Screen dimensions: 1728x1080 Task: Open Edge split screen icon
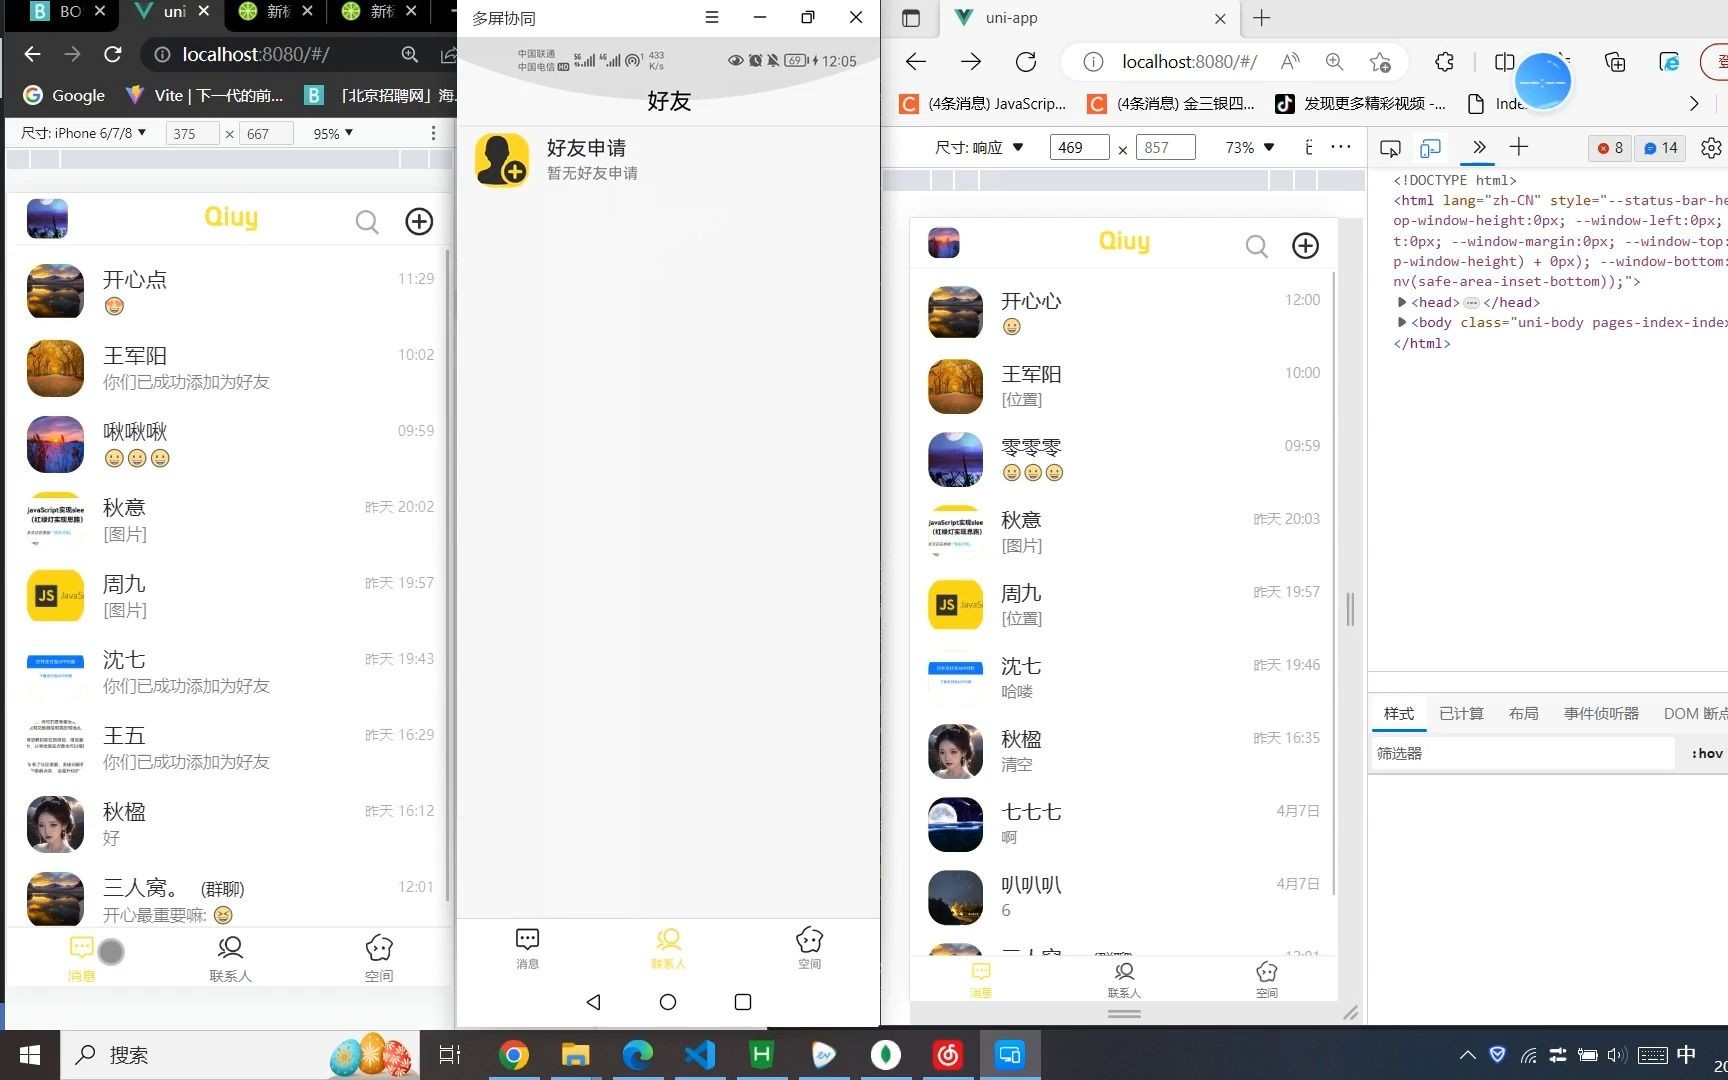1503,62
